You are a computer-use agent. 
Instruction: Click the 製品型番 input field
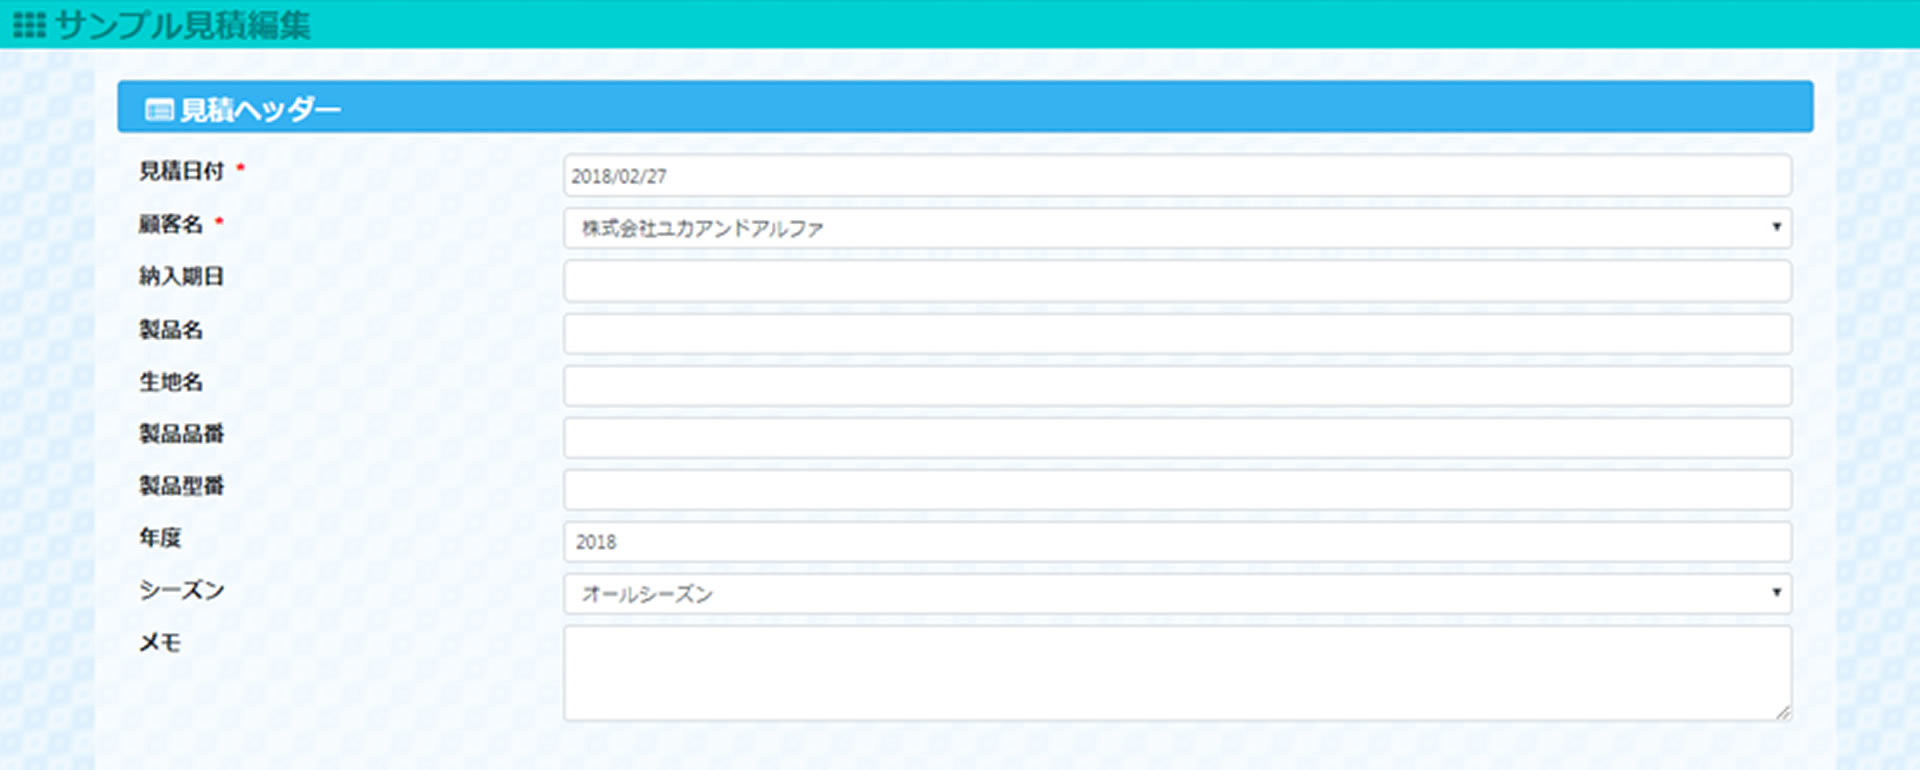click(x=1177, y=490)
